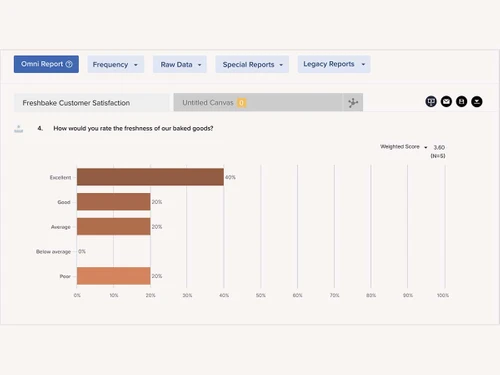Switch to the Untitled Canvas tab
This screenshot has height=375, width=500.
pos(258,102)
